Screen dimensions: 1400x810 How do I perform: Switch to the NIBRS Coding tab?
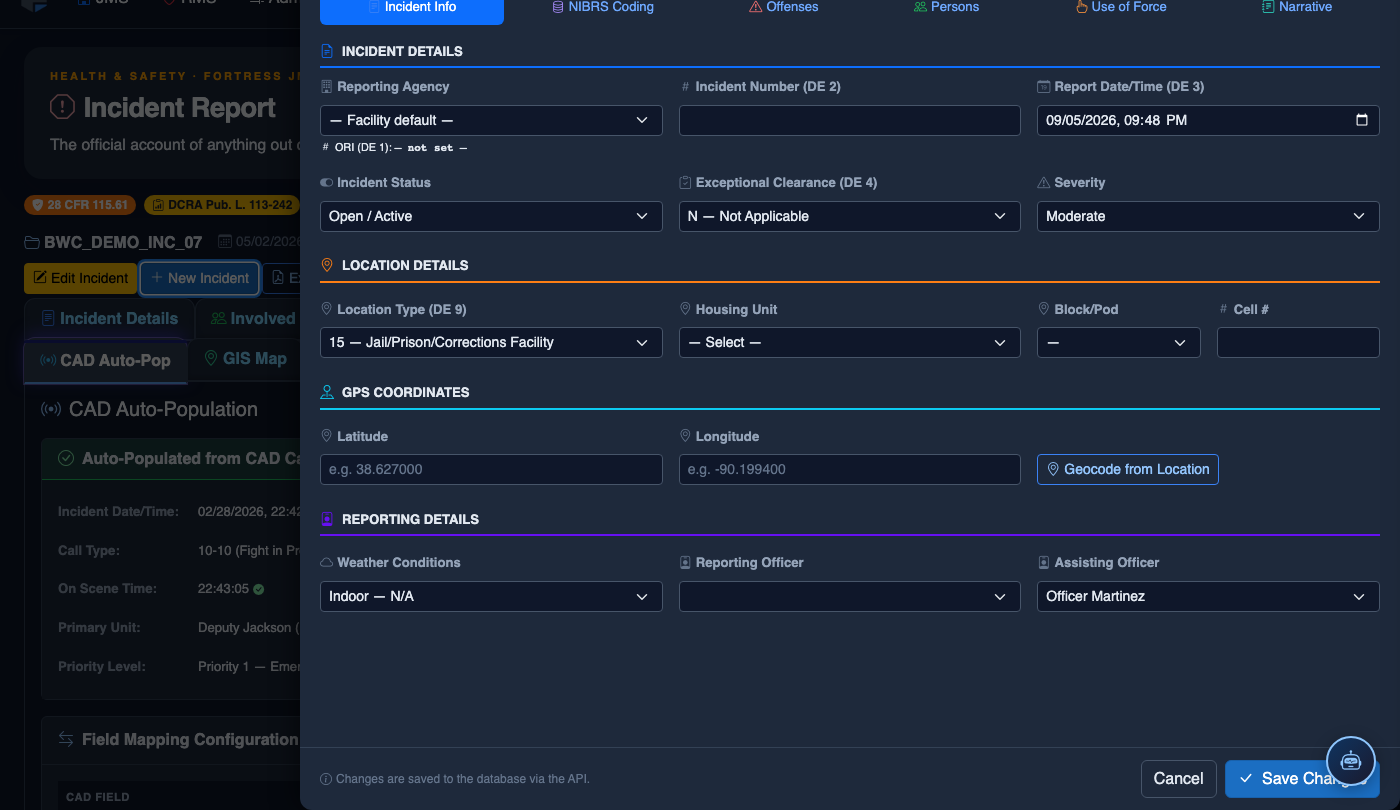click(x=603, y=7)
